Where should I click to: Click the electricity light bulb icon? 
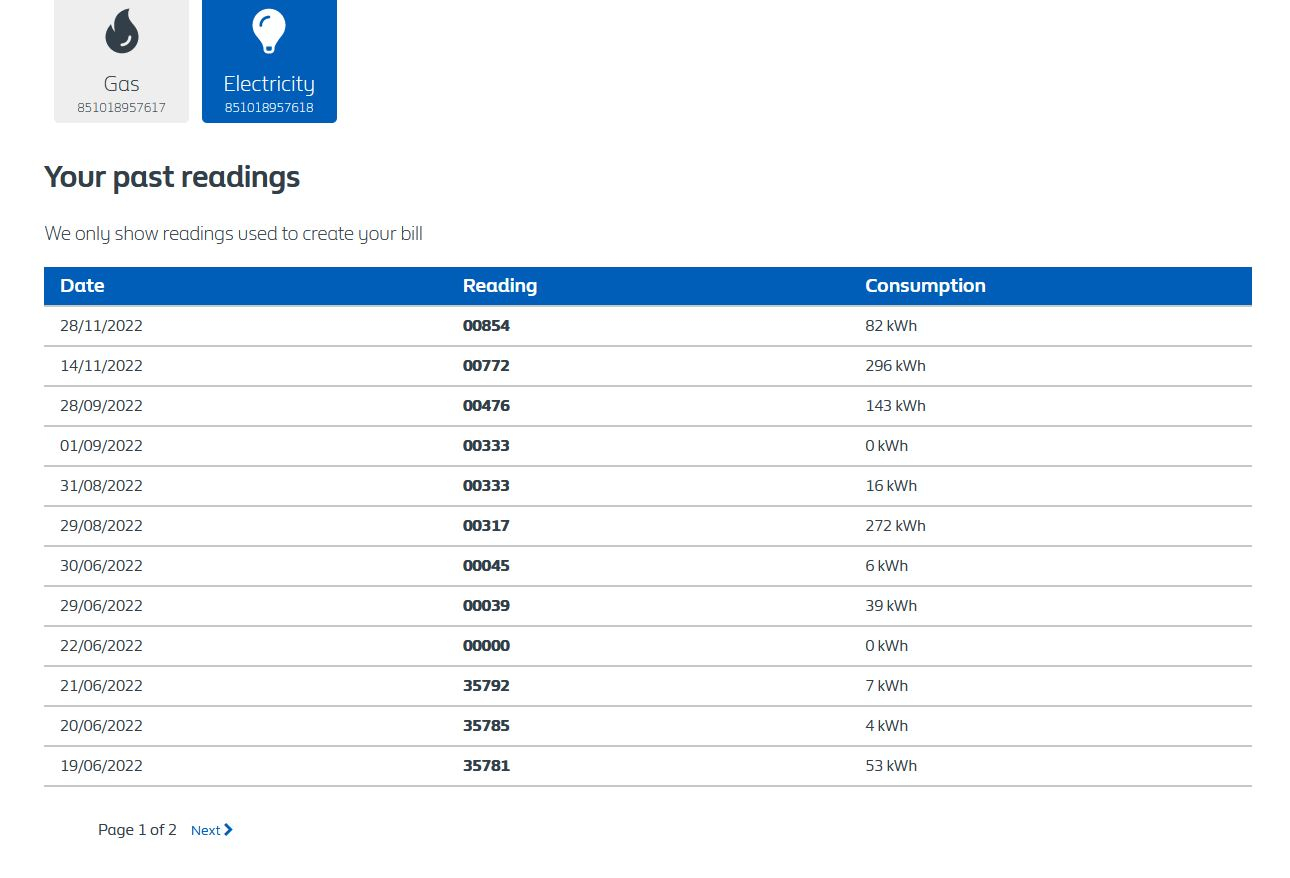(269, 32)
